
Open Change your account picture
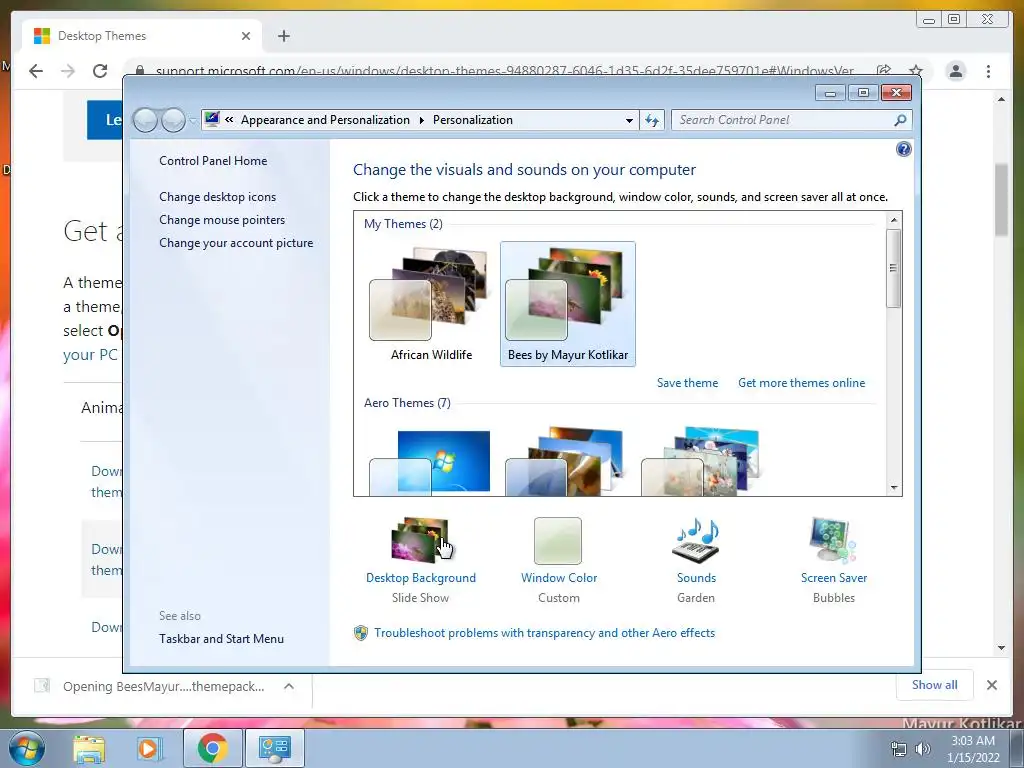coord(236,243)
